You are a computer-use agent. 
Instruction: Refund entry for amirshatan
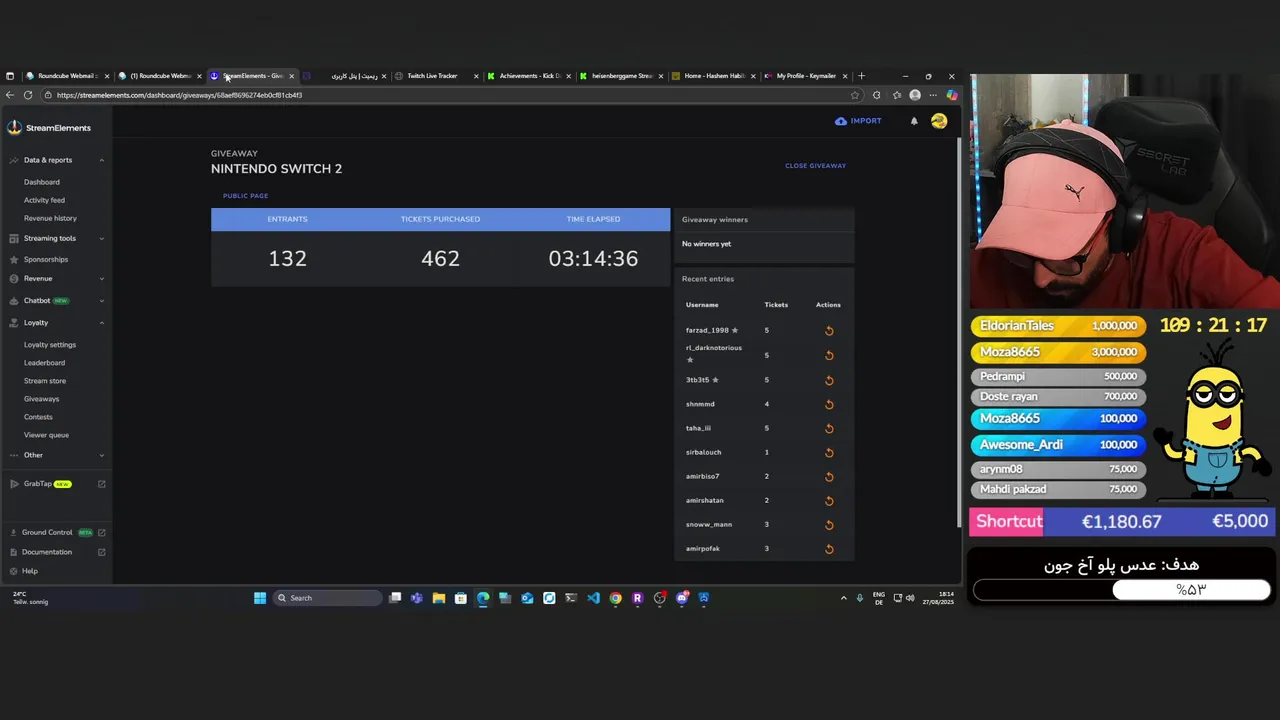tap(829, 500)
